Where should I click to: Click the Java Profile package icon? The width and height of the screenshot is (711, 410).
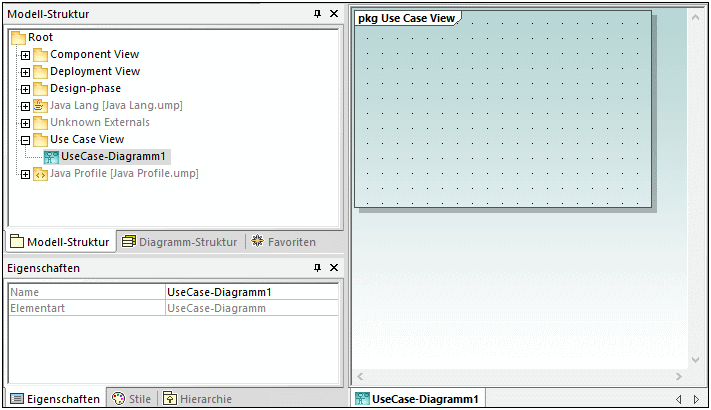40,174
